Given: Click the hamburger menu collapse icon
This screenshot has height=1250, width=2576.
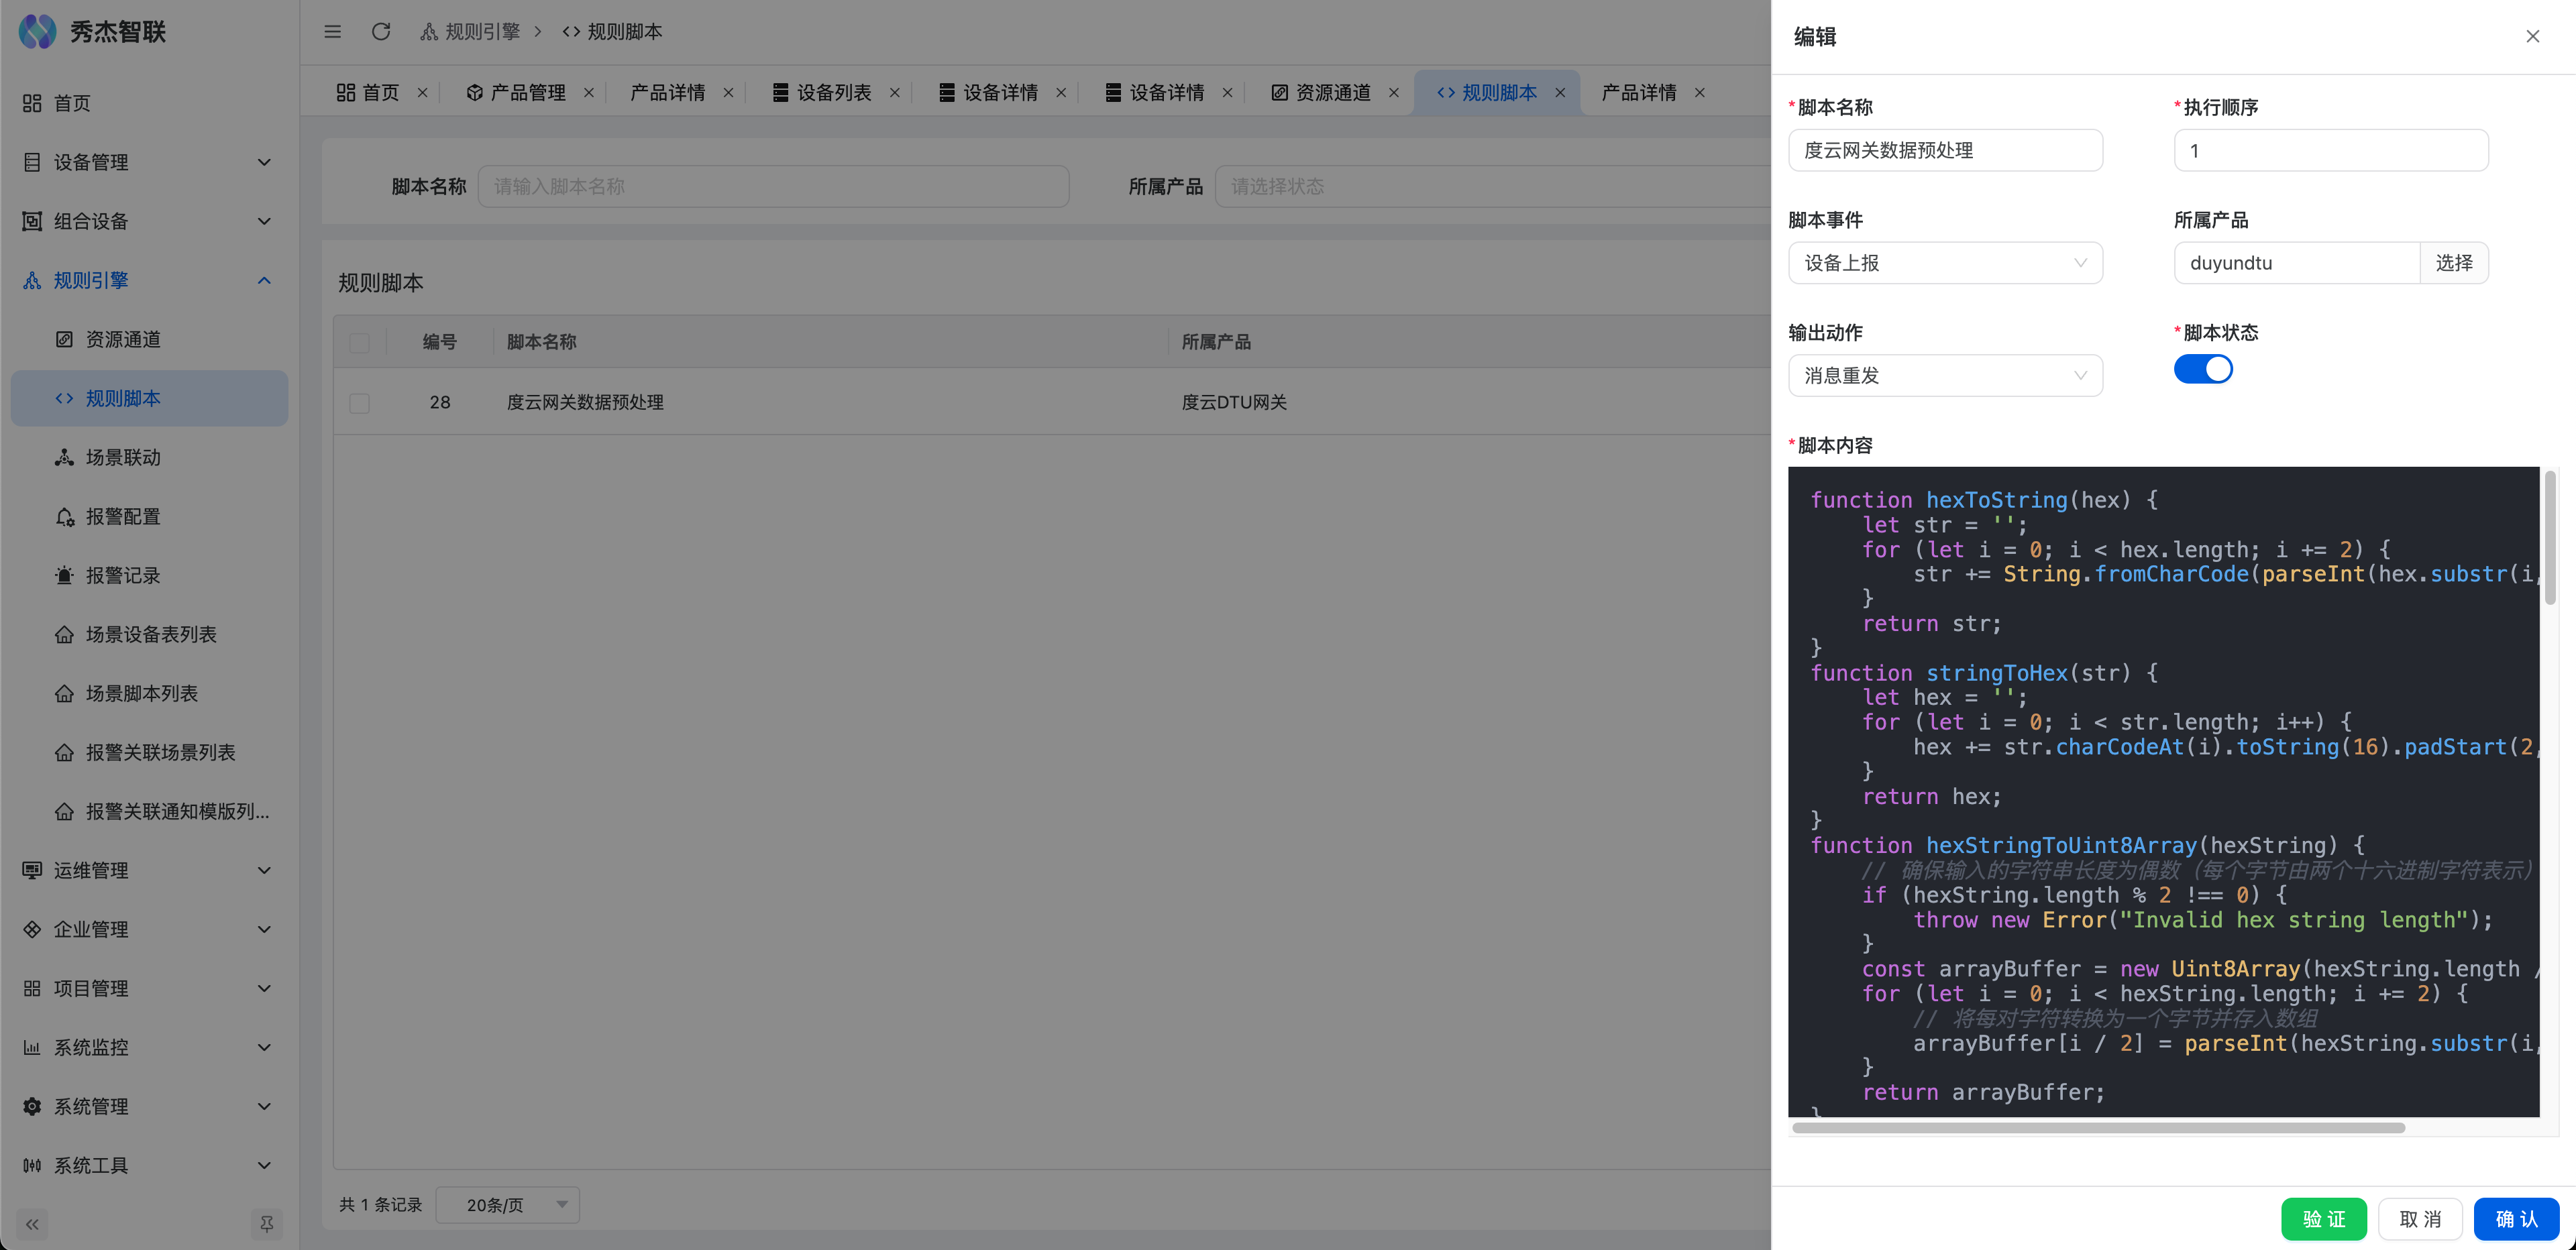Looking at the screenshot, I should [333, 32].
